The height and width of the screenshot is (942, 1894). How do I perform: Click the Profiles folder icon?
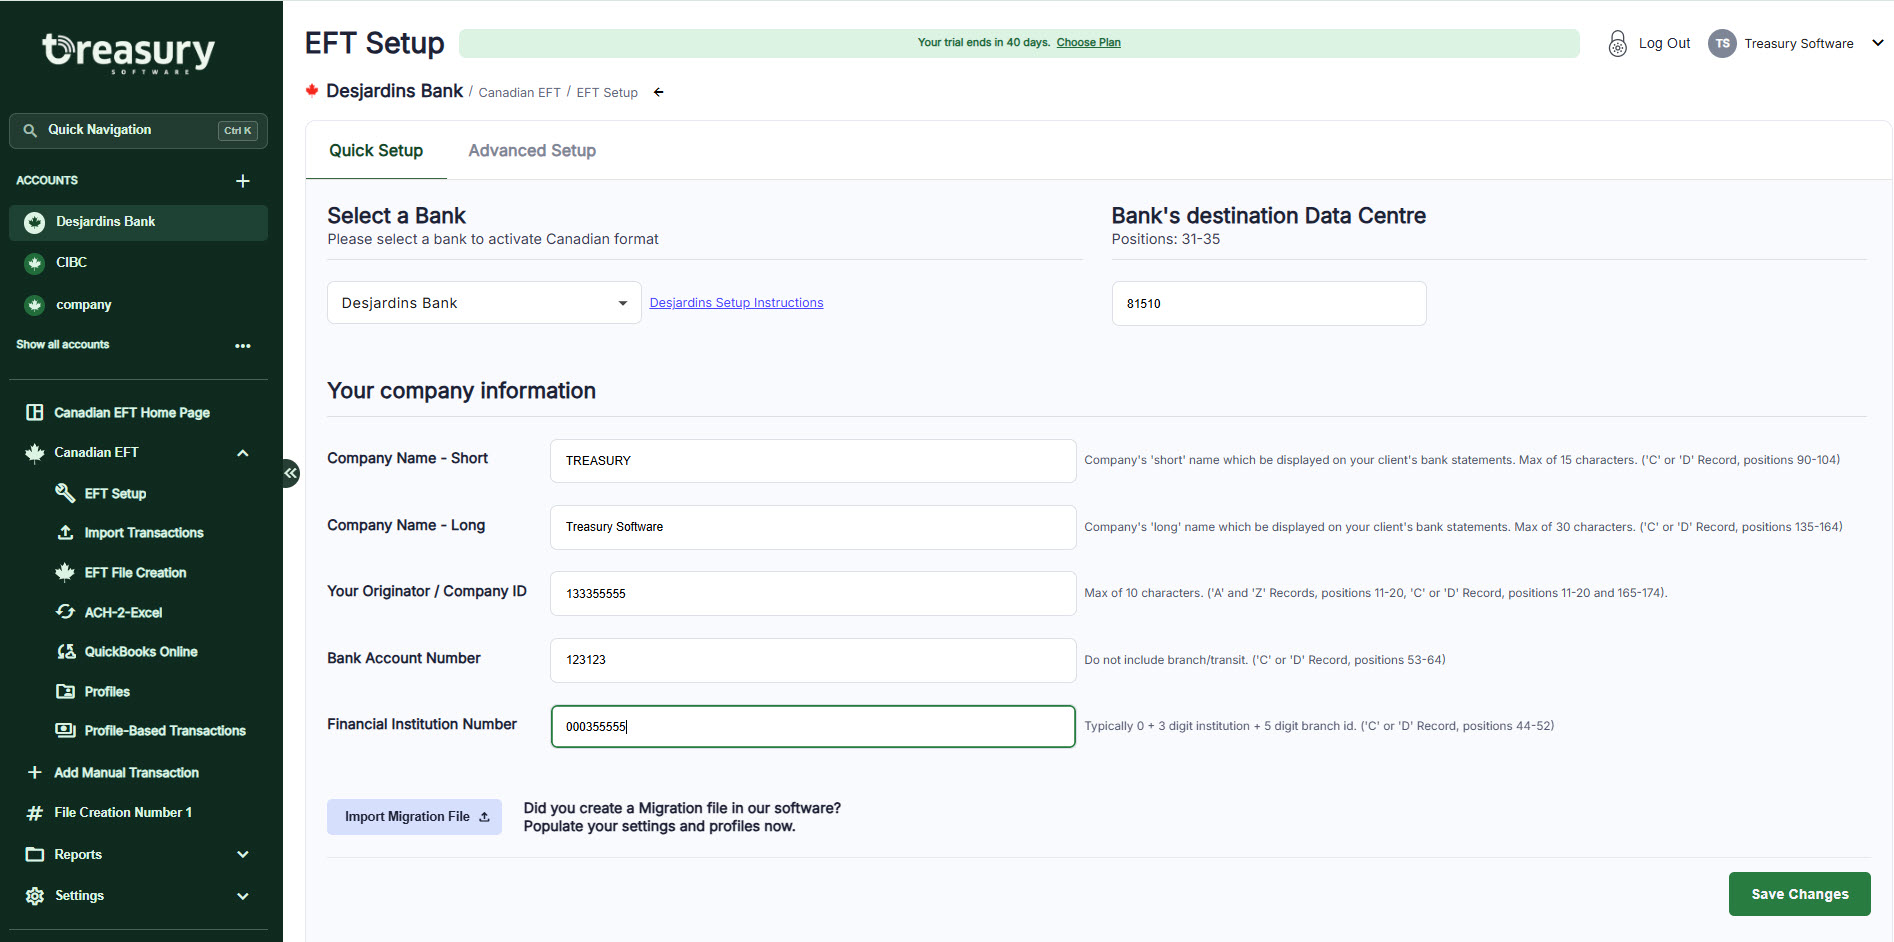coord(65,692)
